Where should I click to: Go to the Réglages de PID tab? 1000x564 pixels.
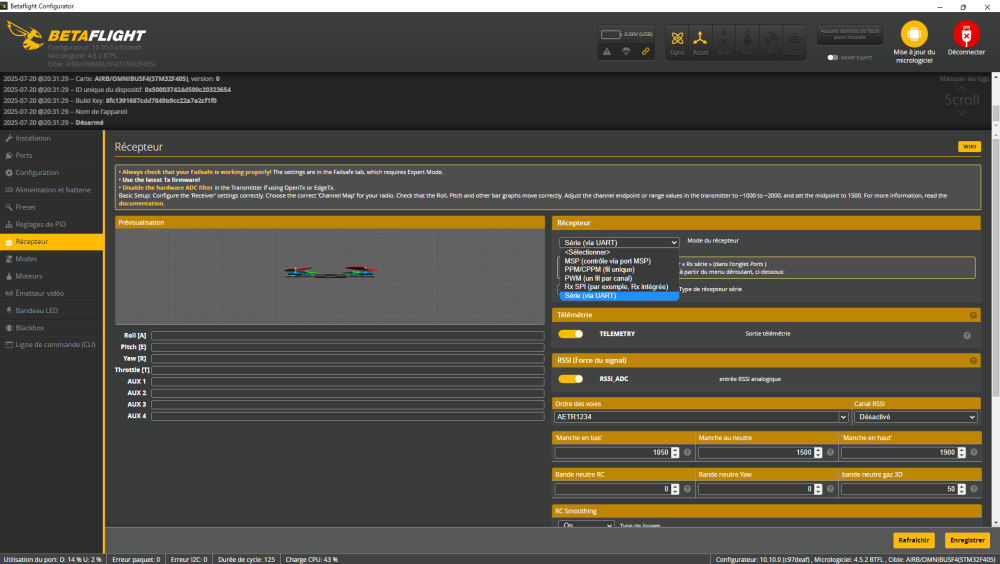click(x=40, y=224)
